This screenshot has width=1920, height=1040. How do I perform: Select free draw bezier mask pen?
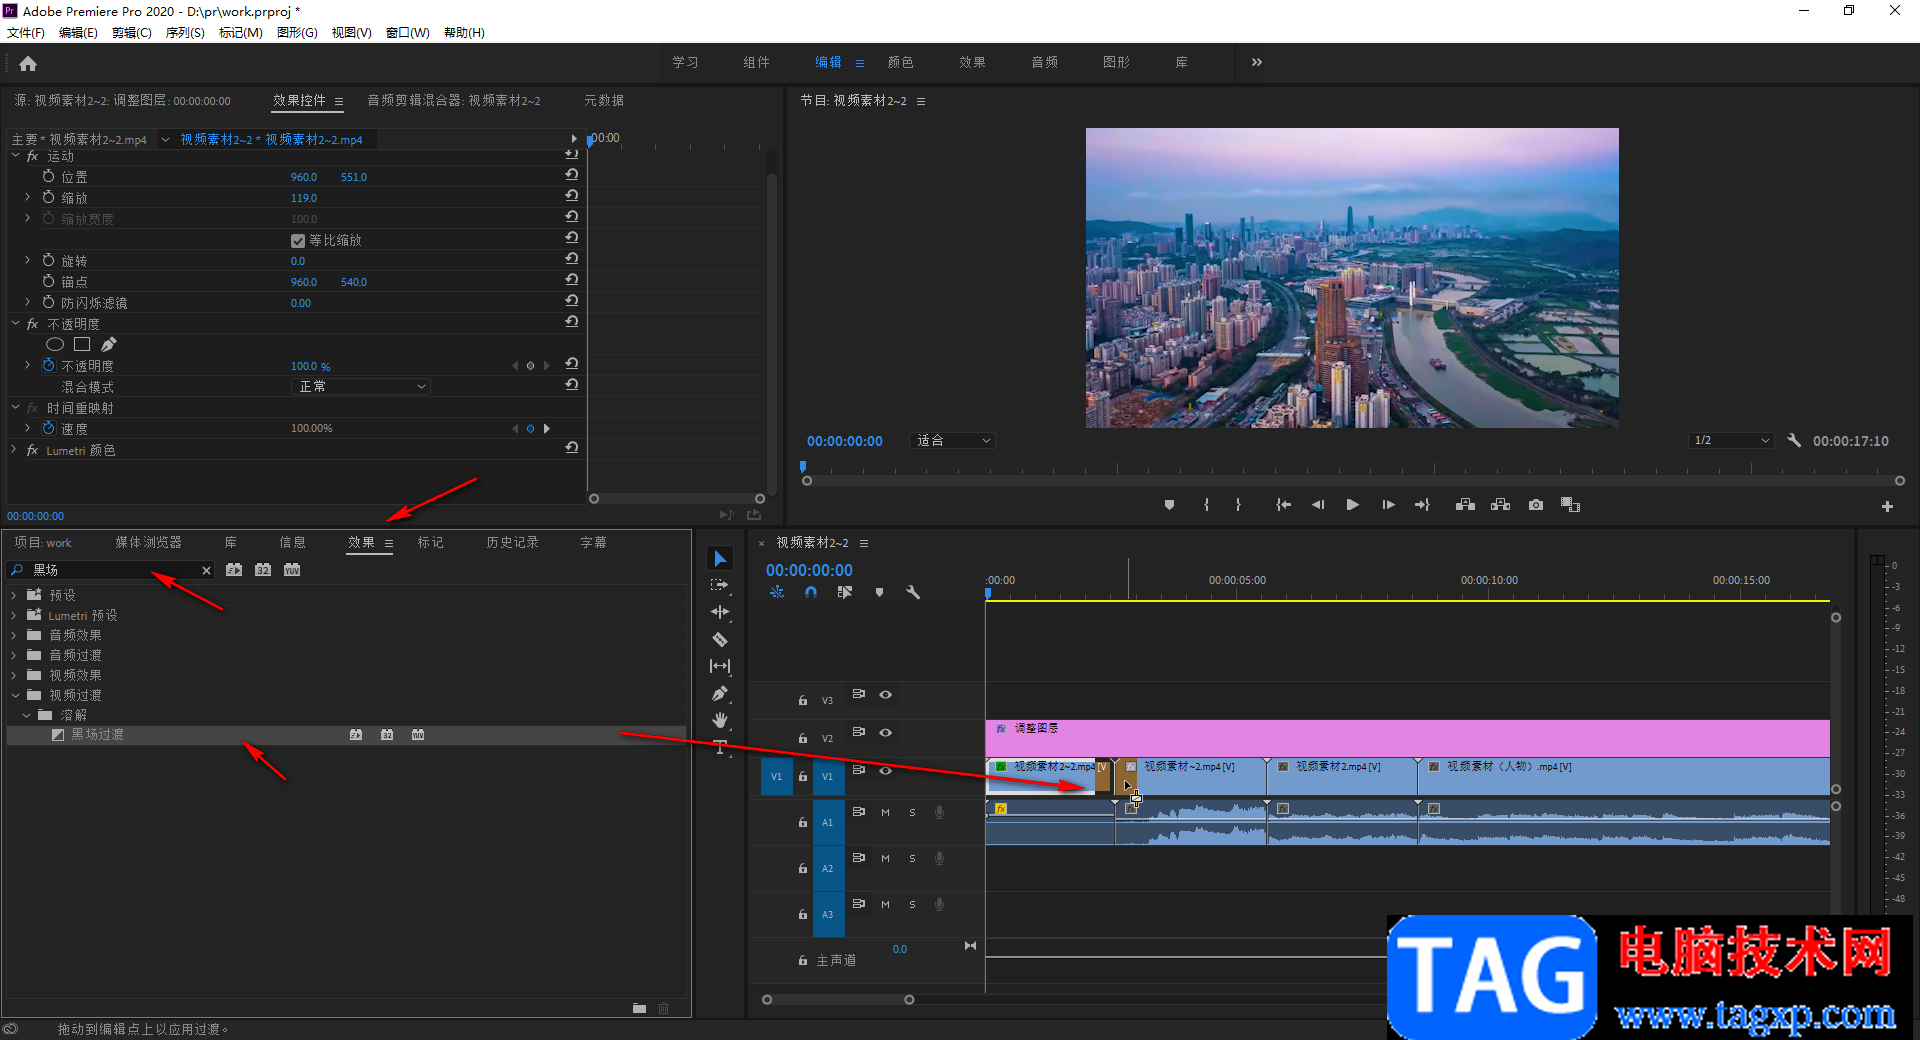click(108, 344)
